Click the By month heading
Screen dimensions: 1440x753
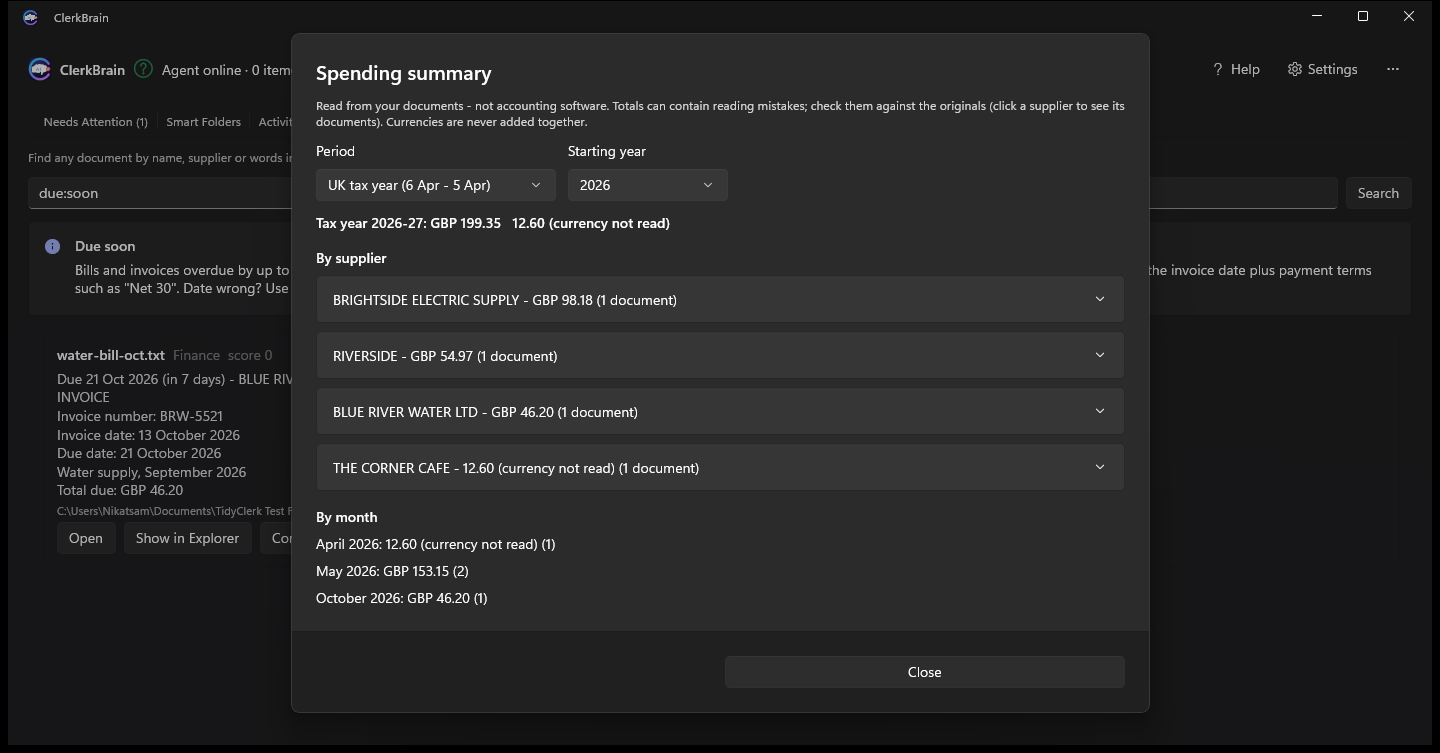click(347, 517)
